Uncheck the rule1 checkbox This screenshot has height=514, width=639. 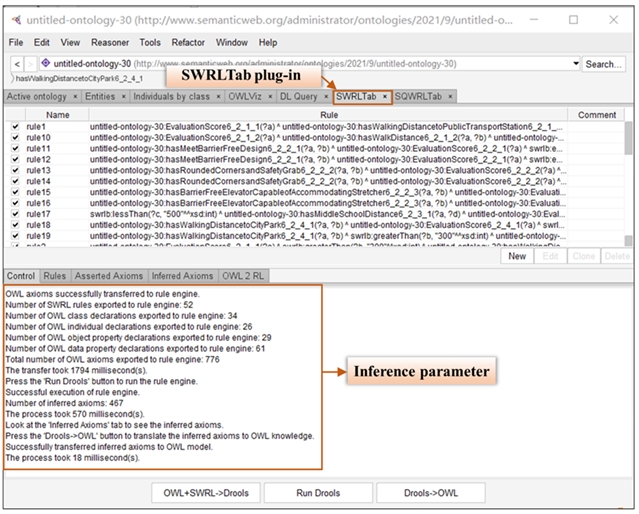point(14,127)
